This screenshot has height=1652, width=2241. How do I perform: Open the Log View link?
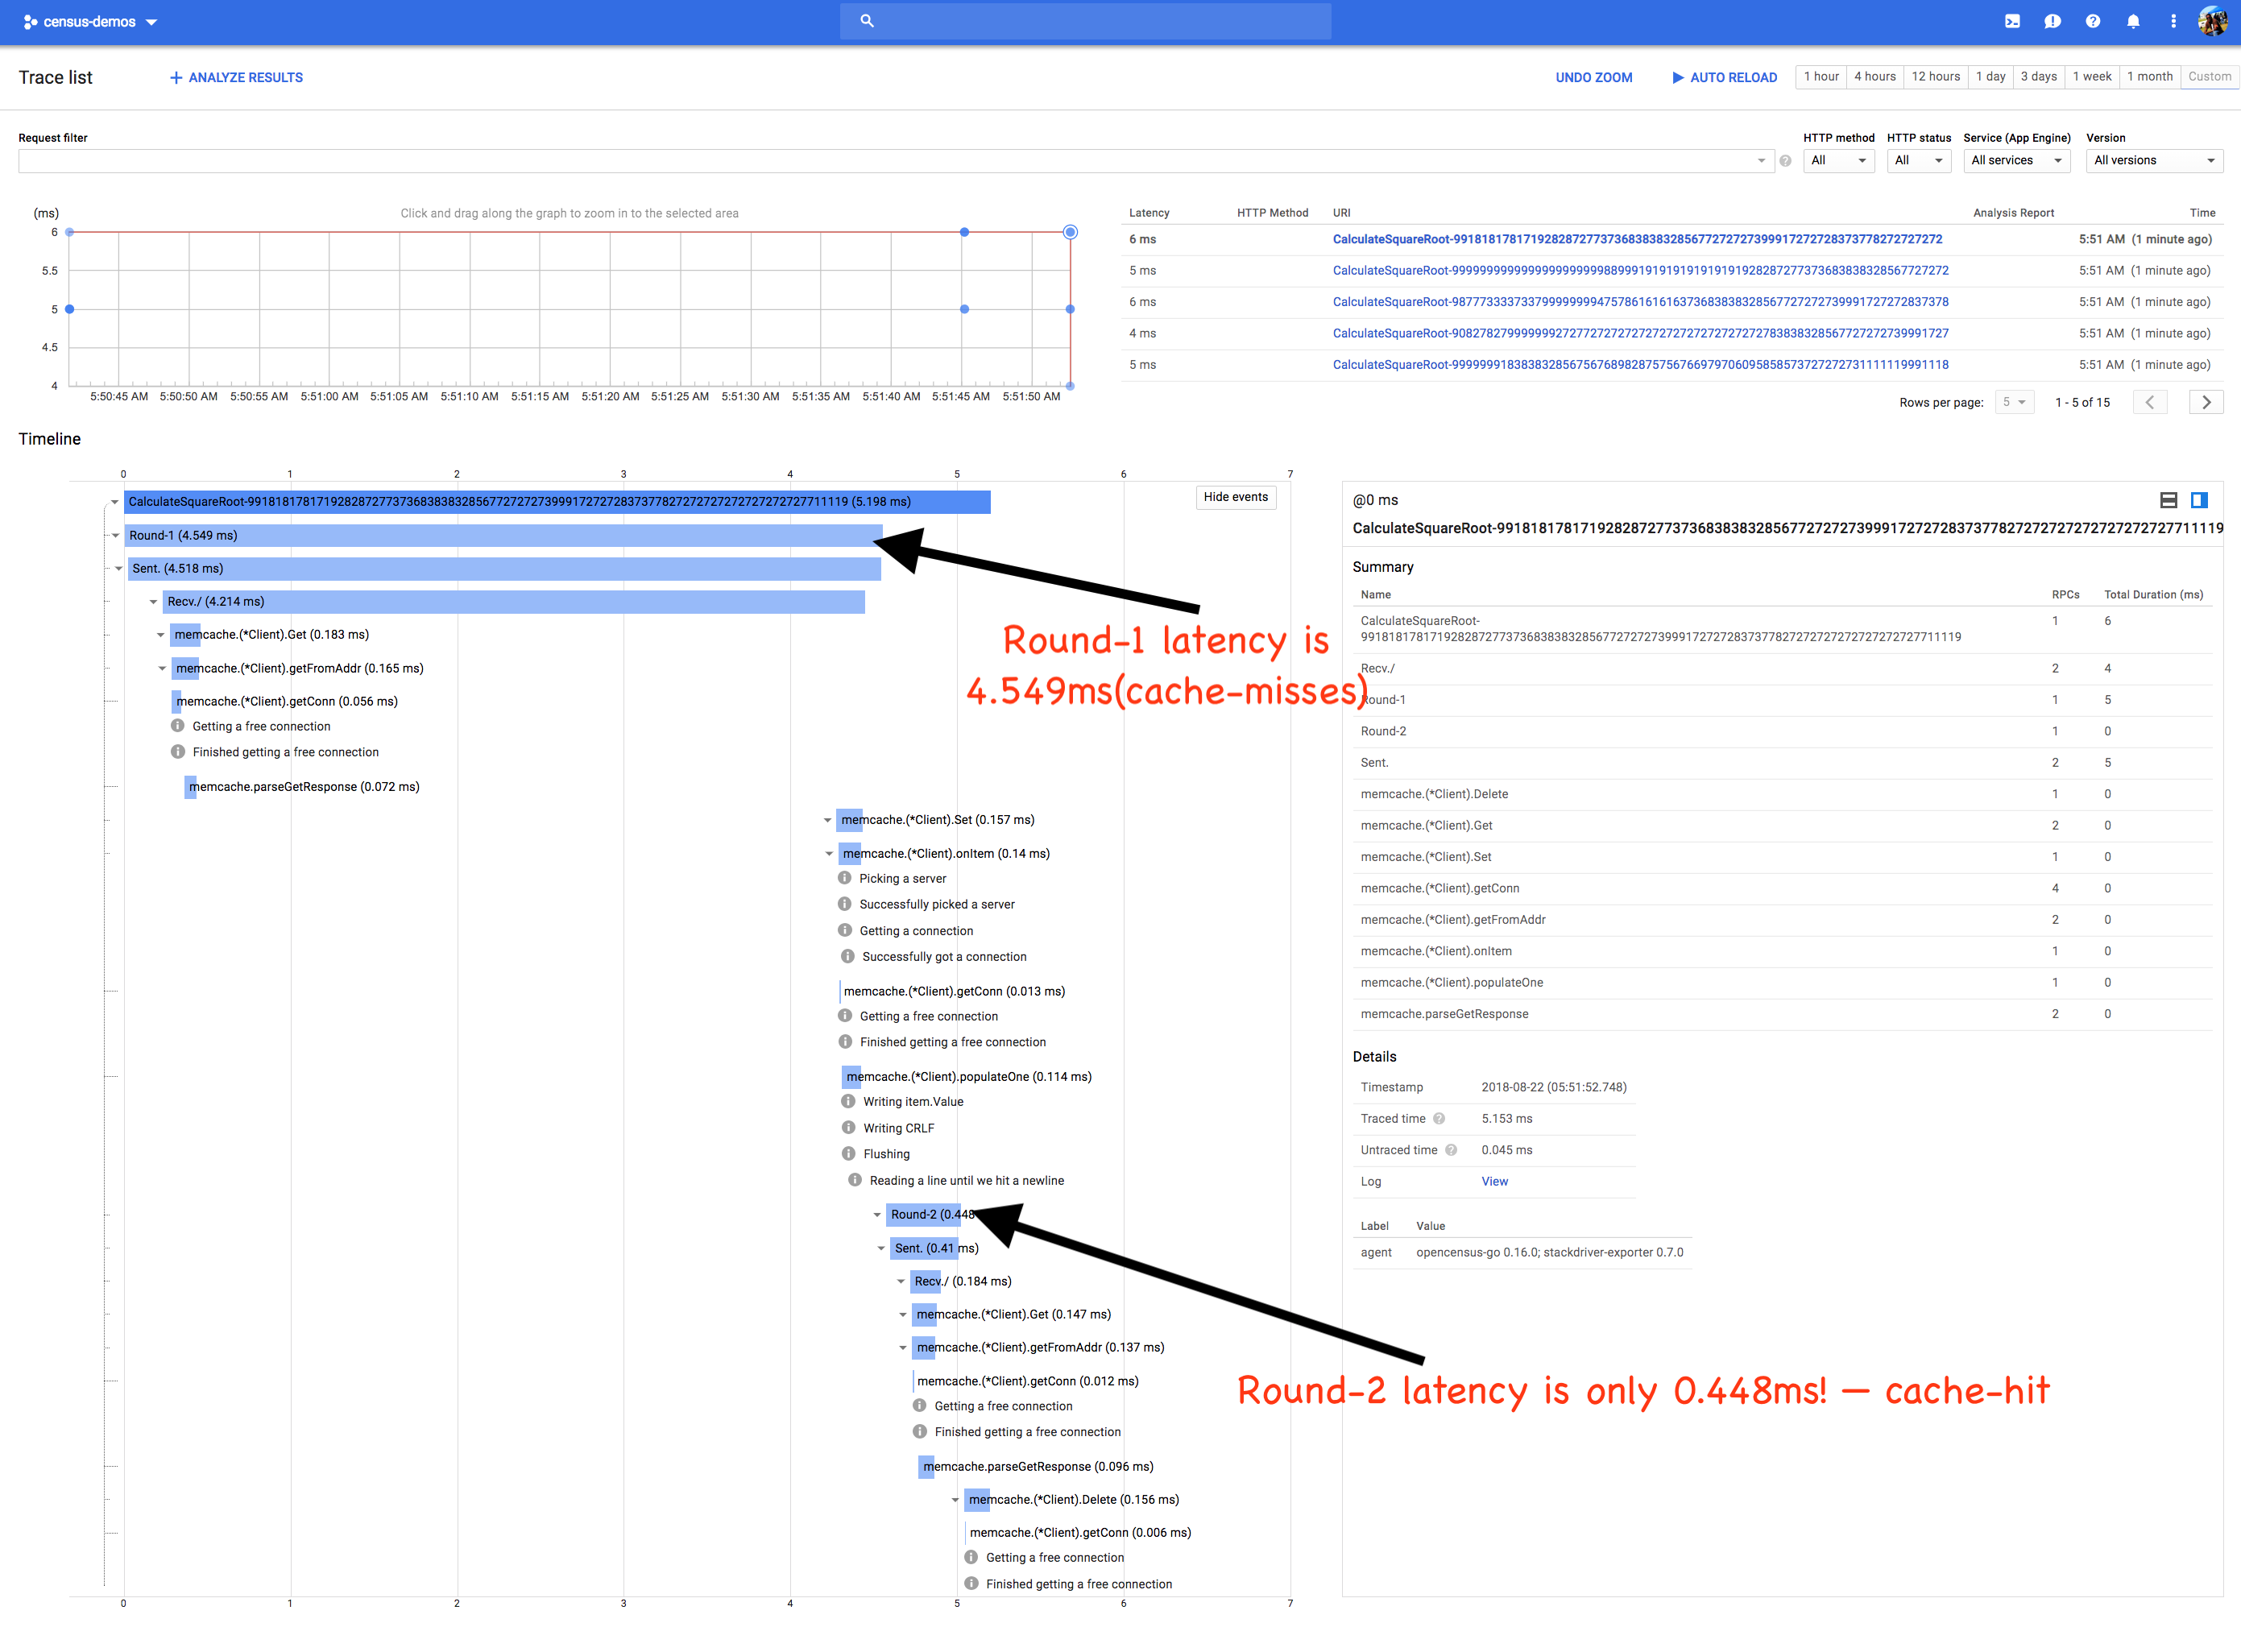pos(1494,1181)
